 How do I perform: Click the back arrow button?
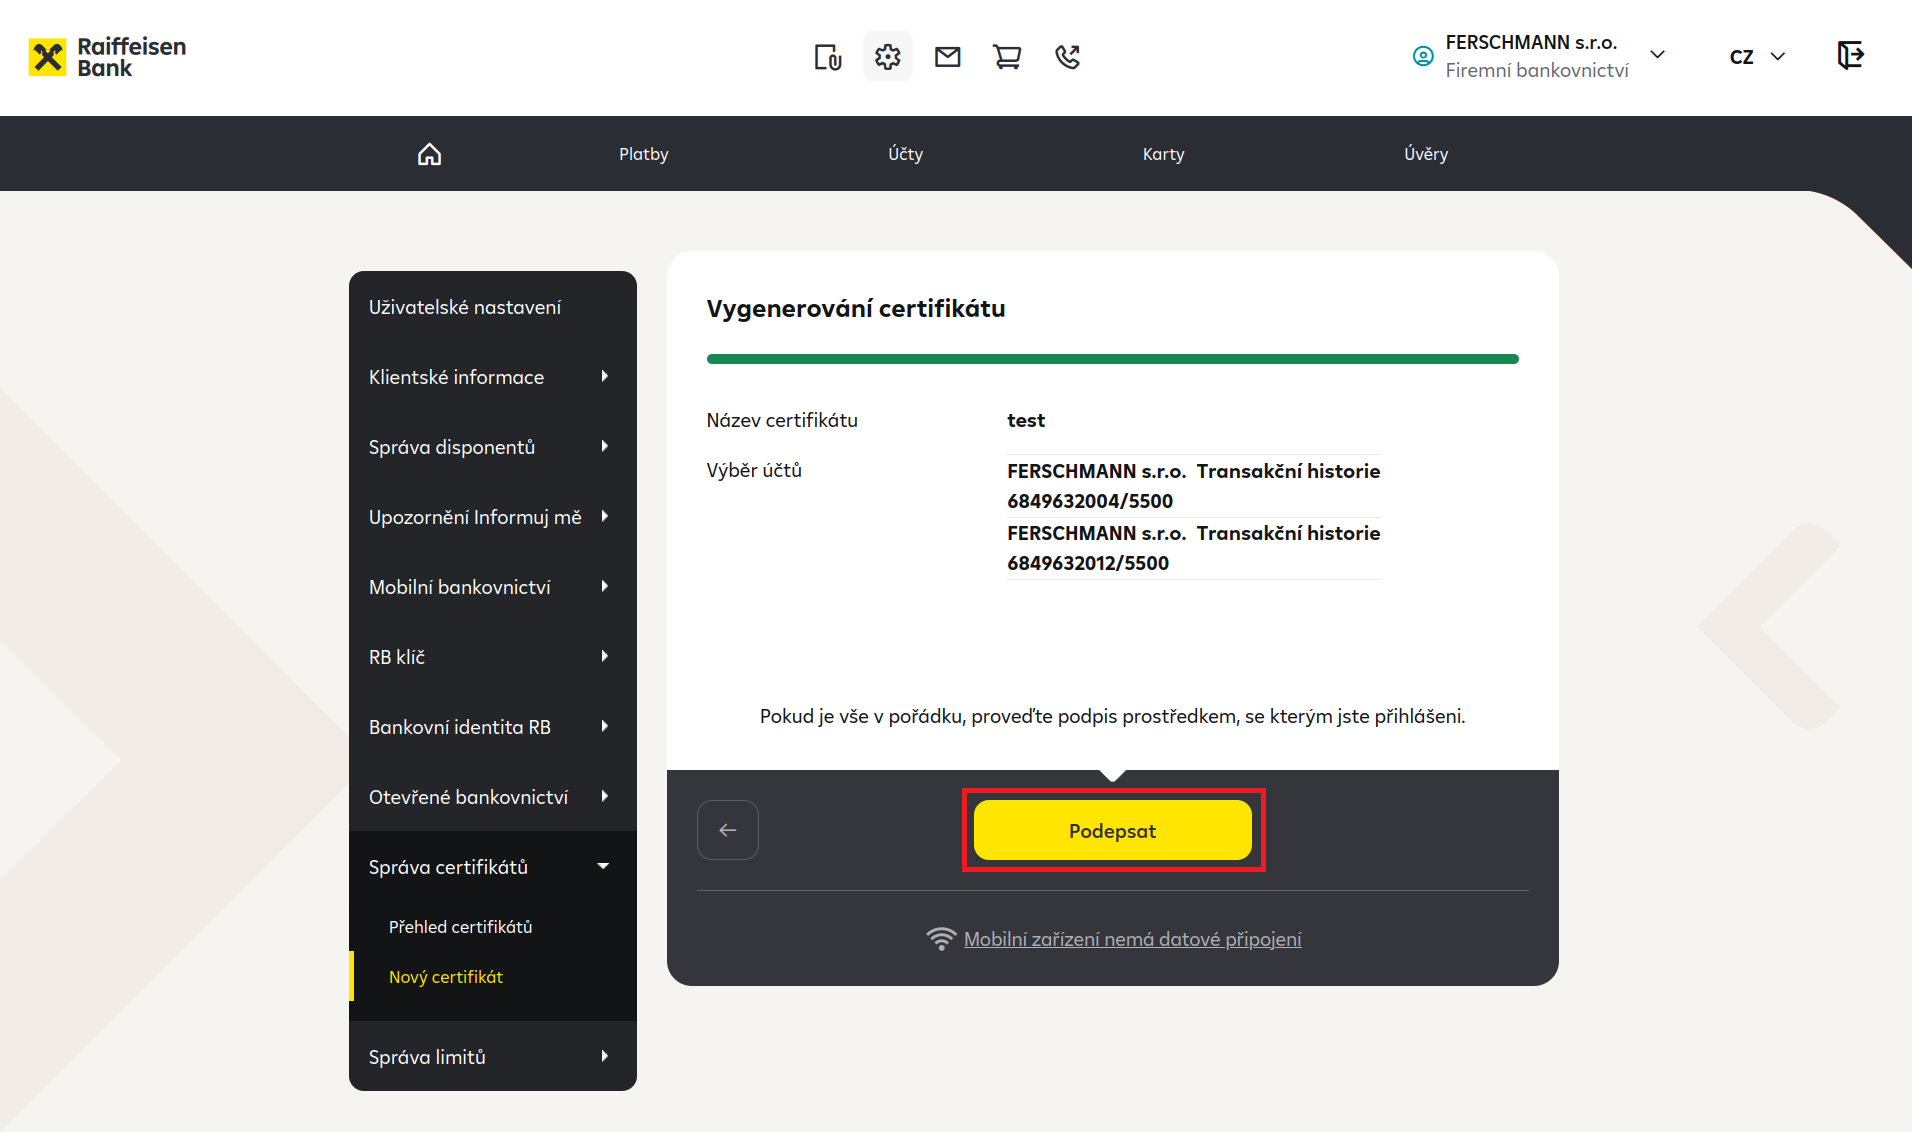pyautogui.click(x=728, y=830)
